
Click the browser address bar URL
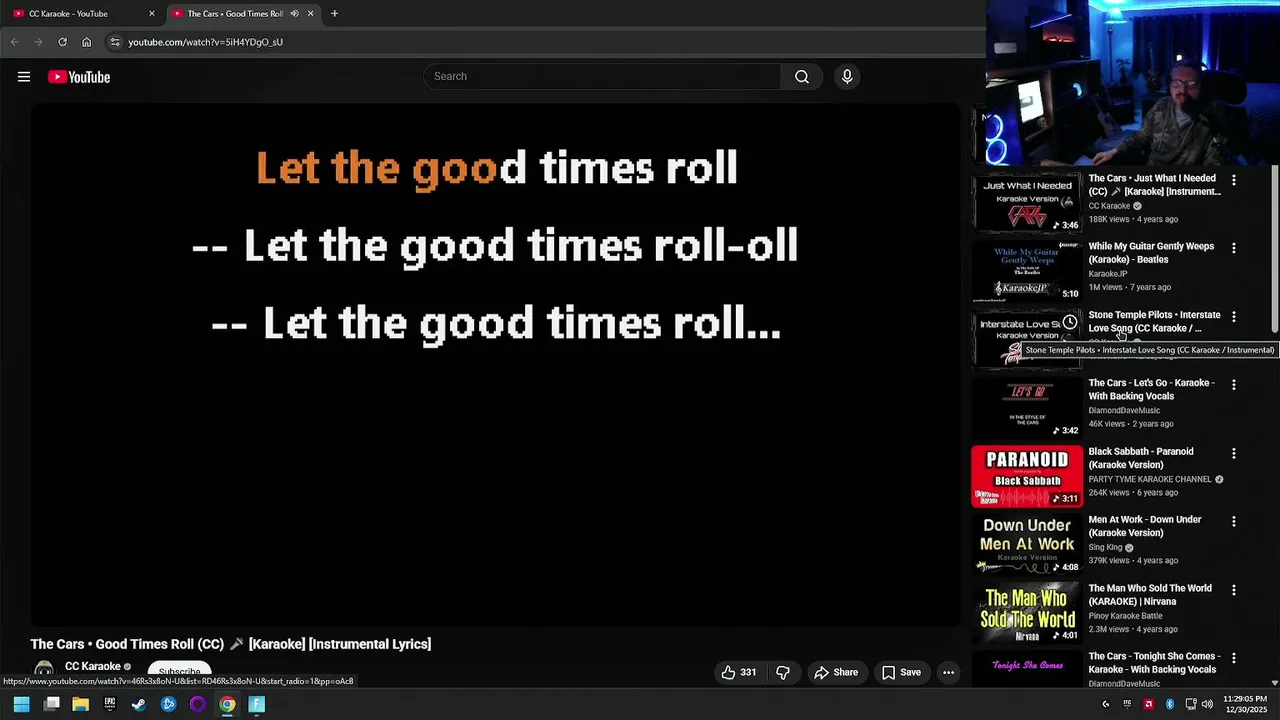point(205,42)
